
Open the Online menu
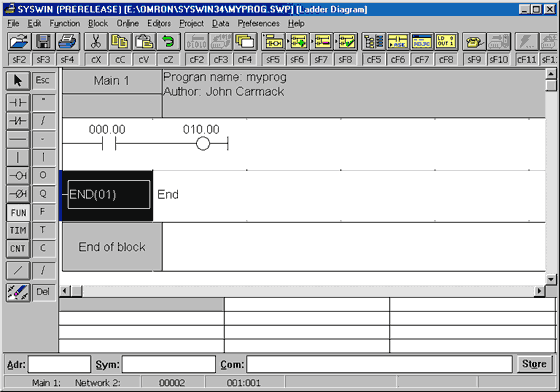coord(128,24)
